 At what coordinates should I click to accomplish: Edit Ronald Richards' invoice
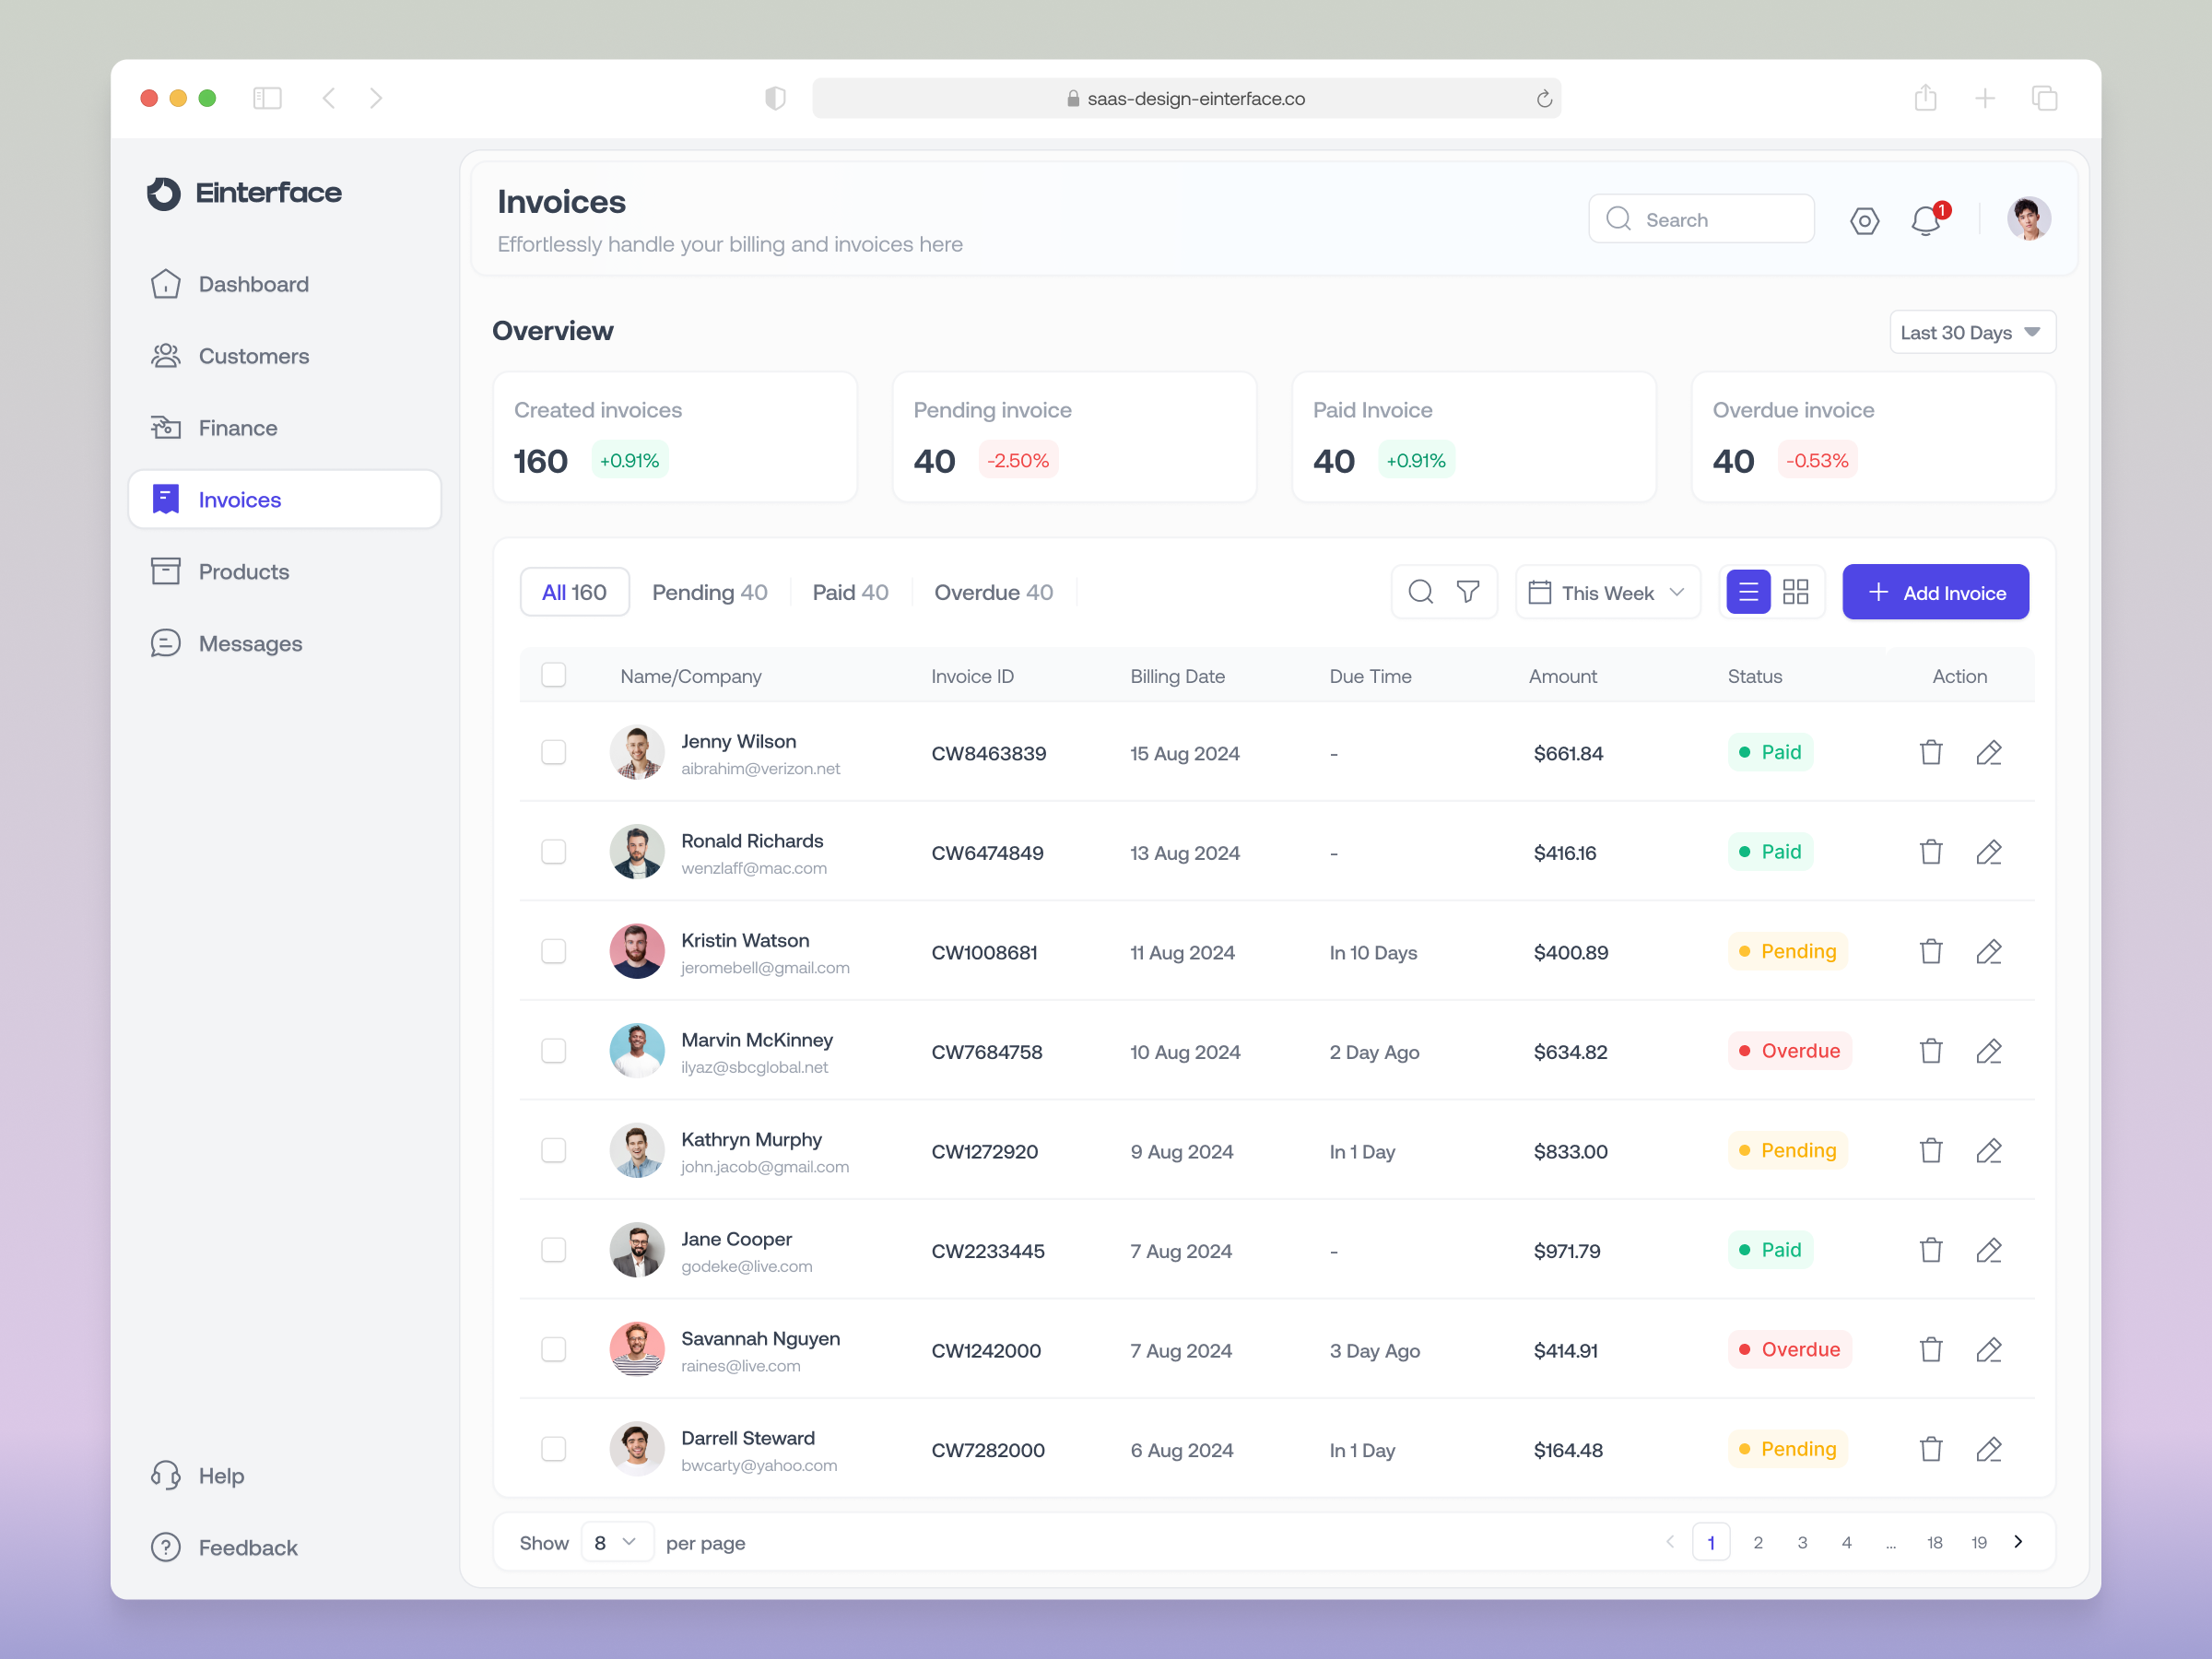[1988, 852]
